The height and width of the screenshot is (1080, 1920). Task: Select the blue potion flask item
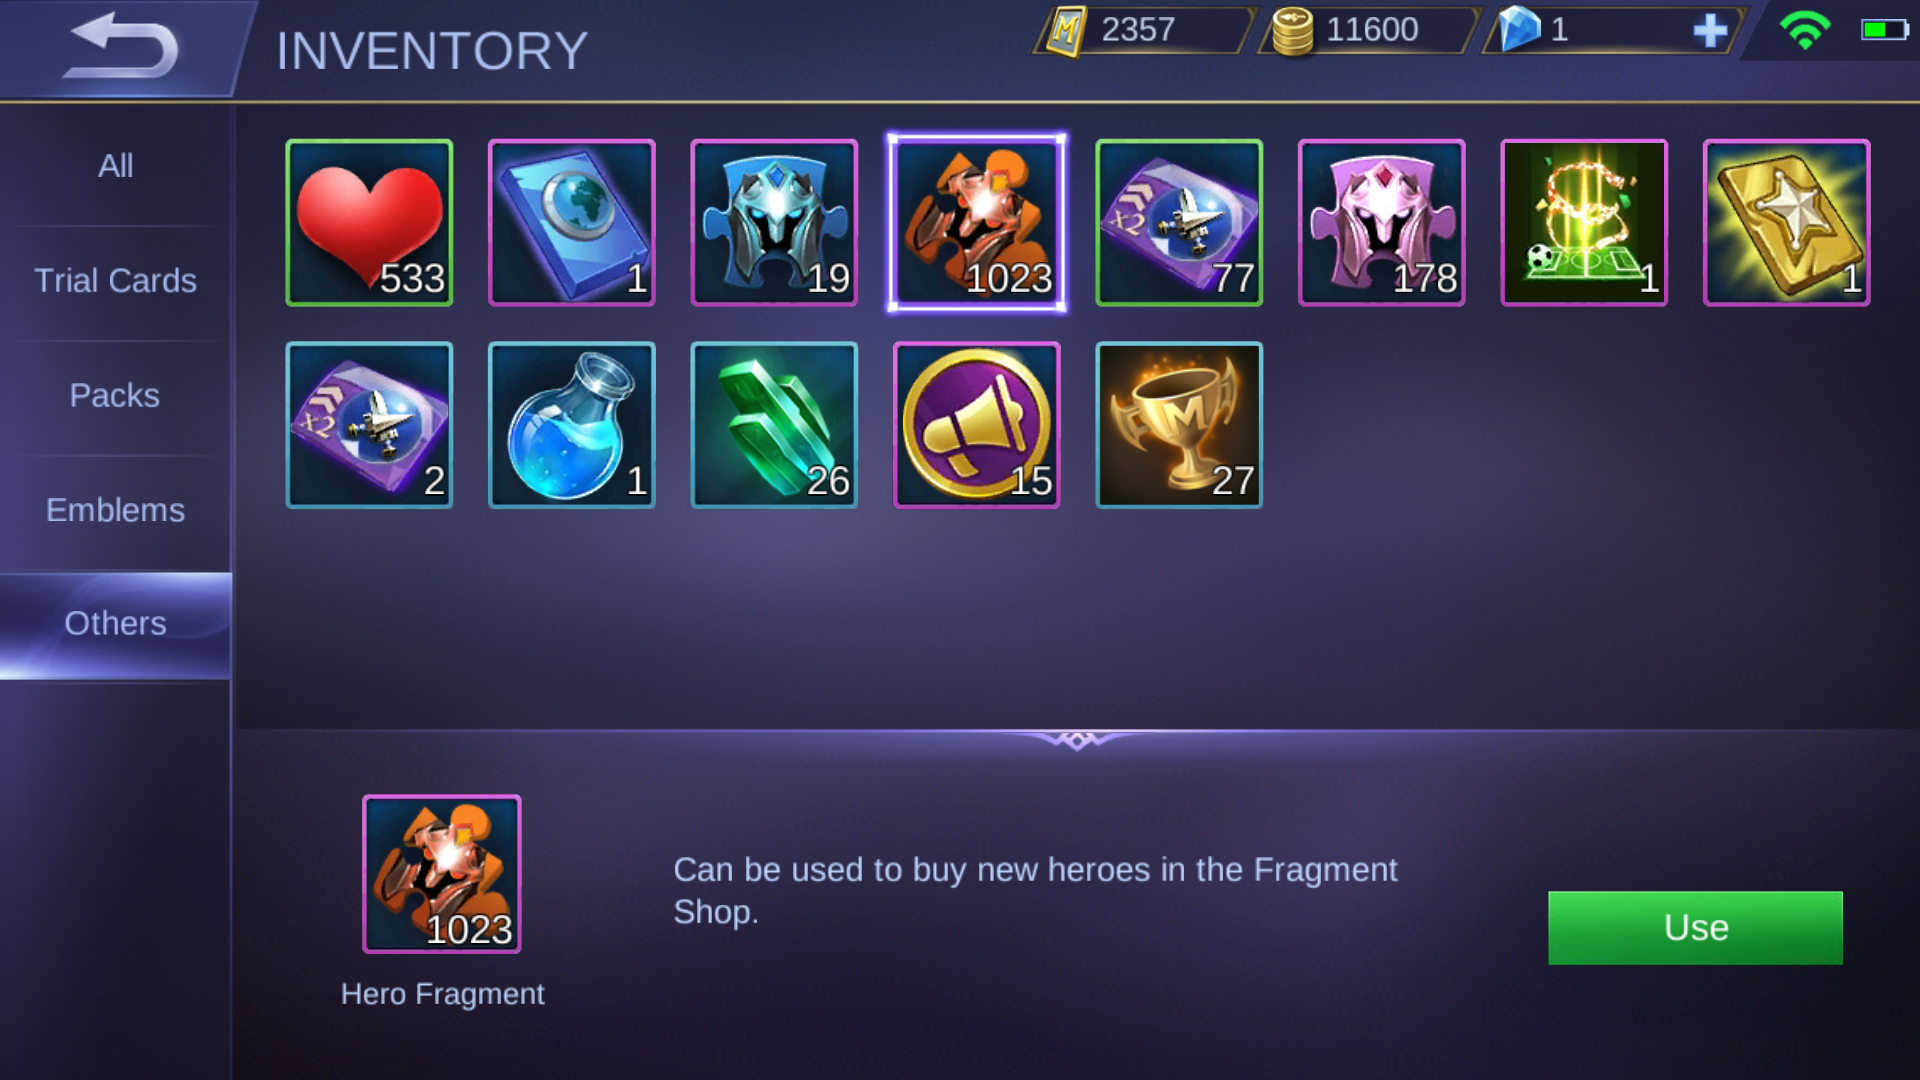point(572,425)
